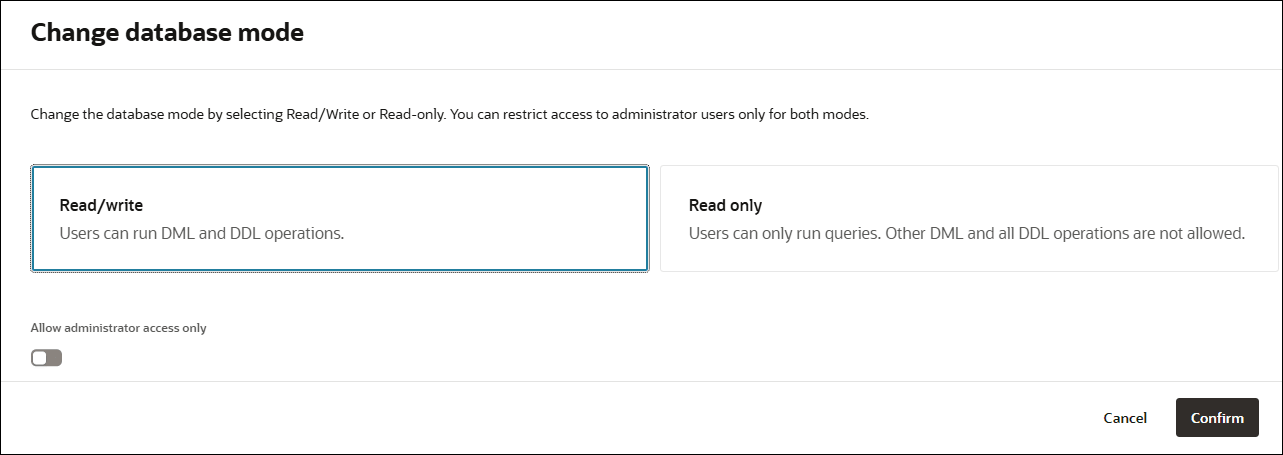Click the Cancel button
Image resolution: width=1283 pixels, height=455 pixels.
tap(1125, 418)
